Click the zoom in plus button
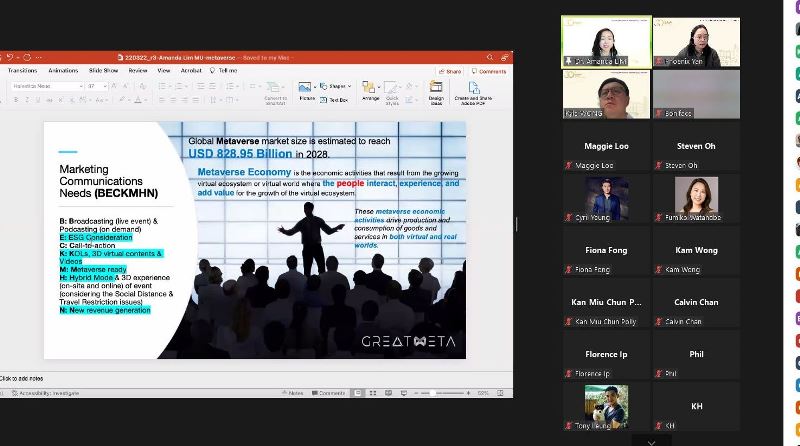Screen dimensions: 800x446 pyautogui.click(x=468, y=393)
